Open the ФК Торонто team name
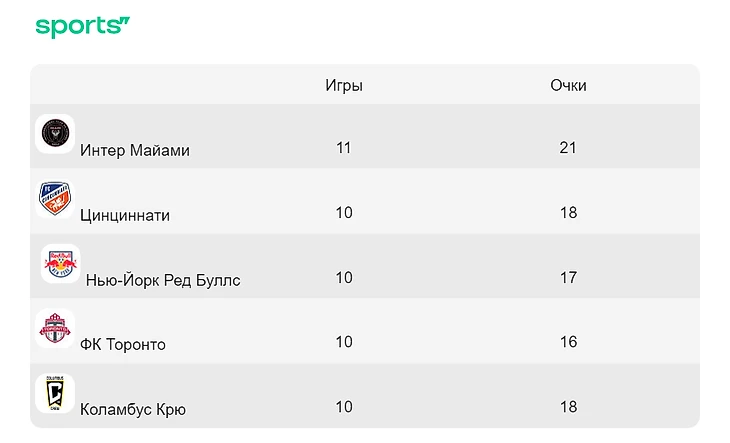Image resolution: width=730 pixels, height=443 pixels. (123, 344)
